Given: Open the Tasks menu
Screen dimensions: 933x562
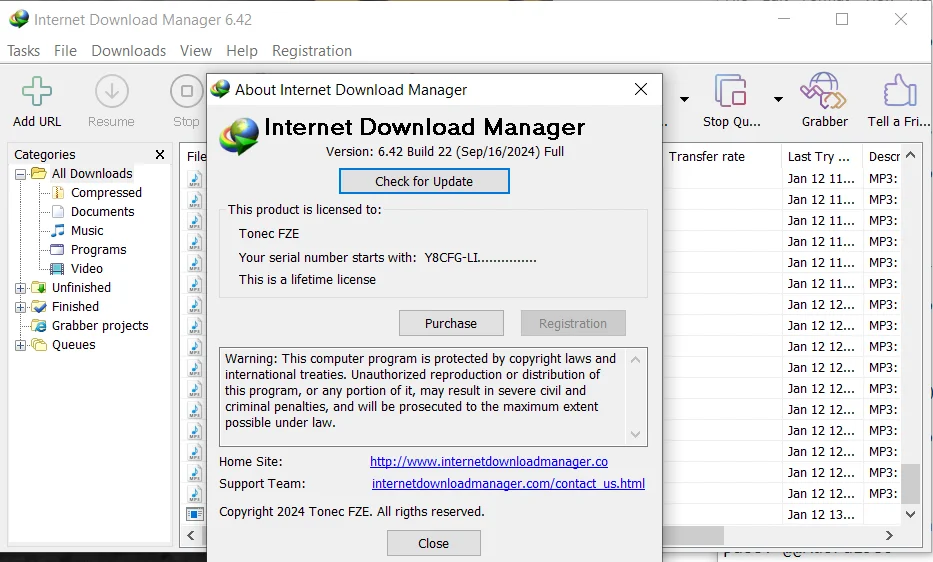Looking at the screenshot, I should click(x=23, y=51).
